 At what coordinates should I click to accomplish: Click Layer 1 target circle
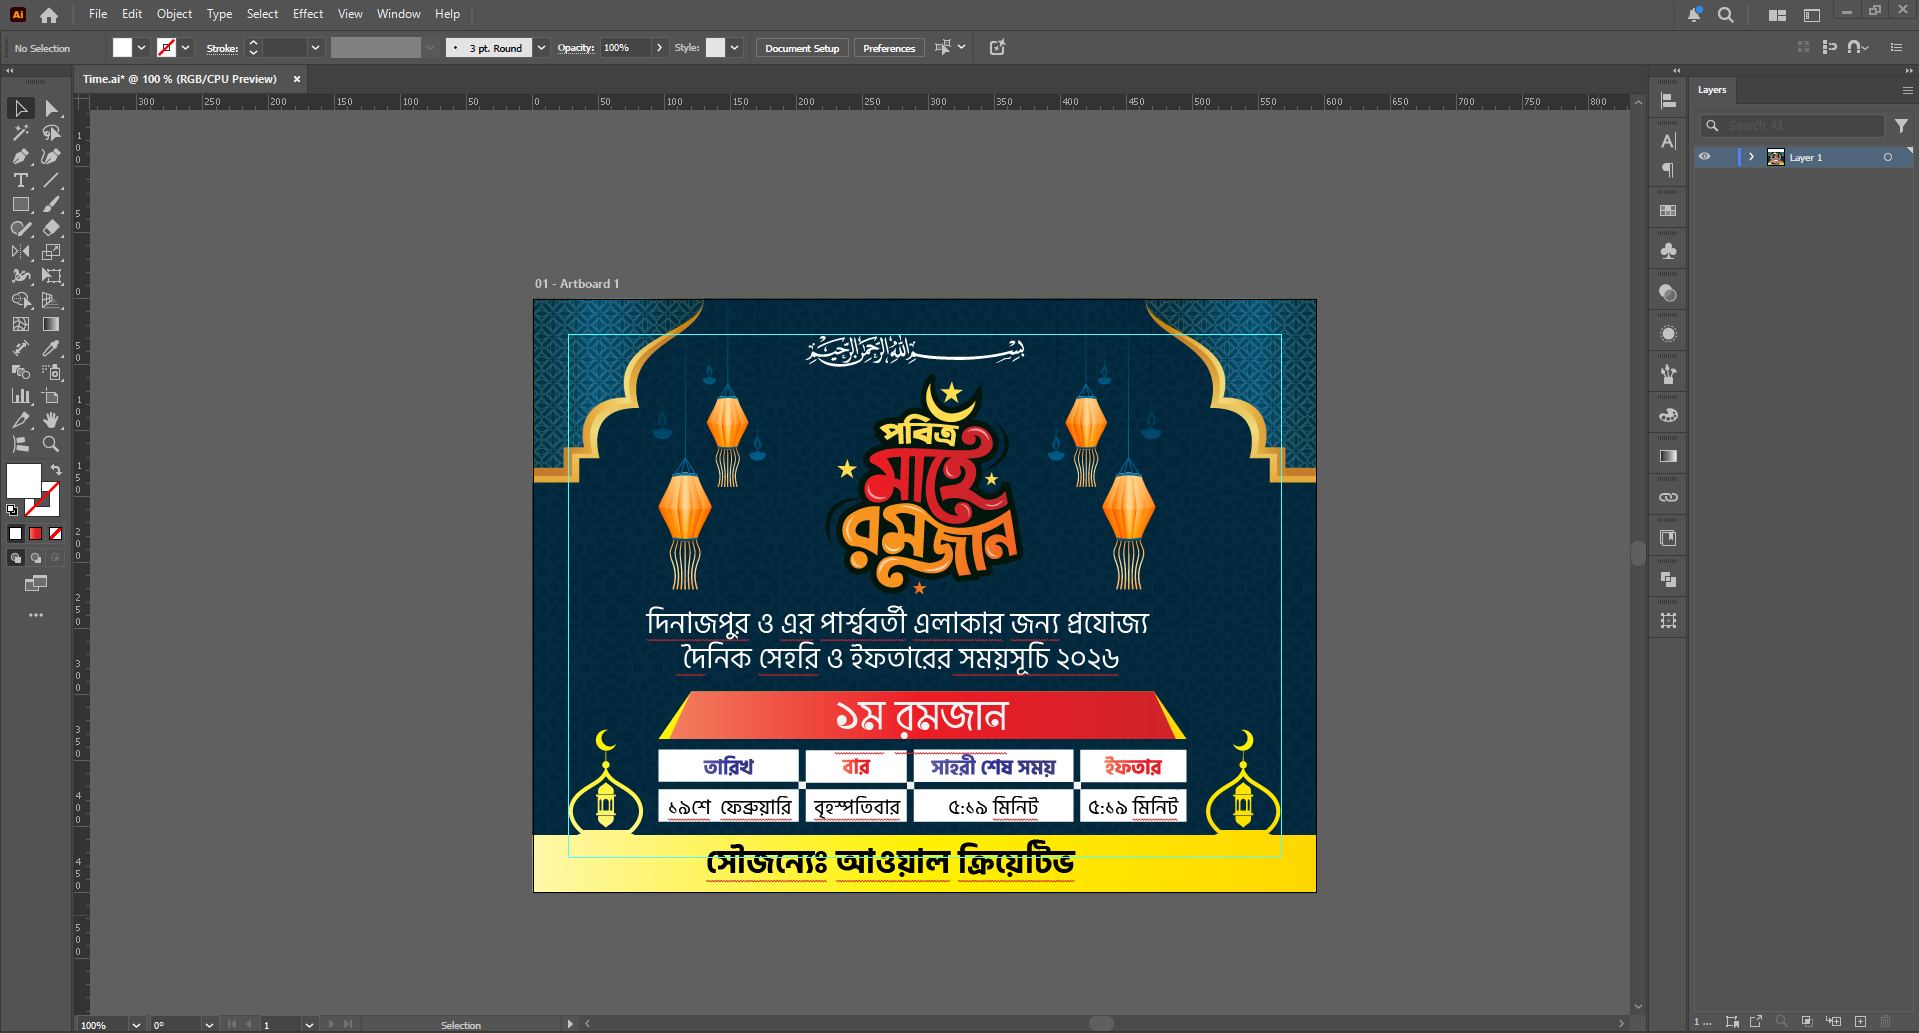1888,157
